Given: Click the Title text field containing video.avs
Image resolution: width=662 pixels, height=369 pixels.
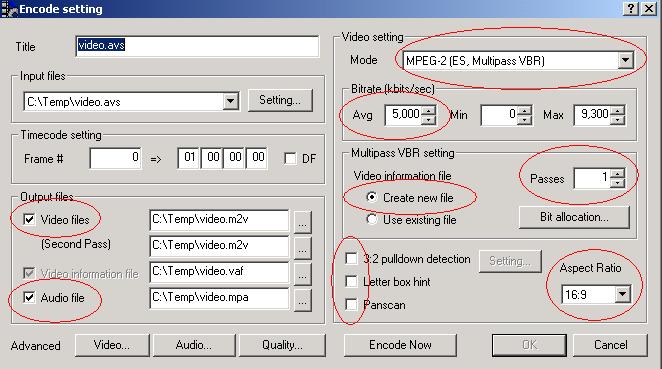Looking at the screenshot, I should click(x=197, y=46).
